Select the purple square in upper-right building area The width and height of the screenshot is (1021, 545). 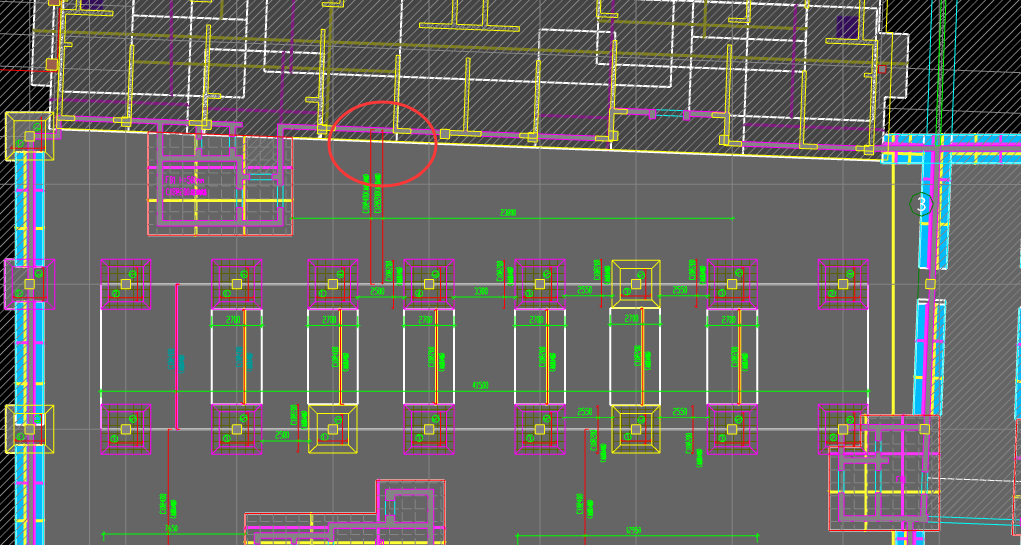pos(847,25)
